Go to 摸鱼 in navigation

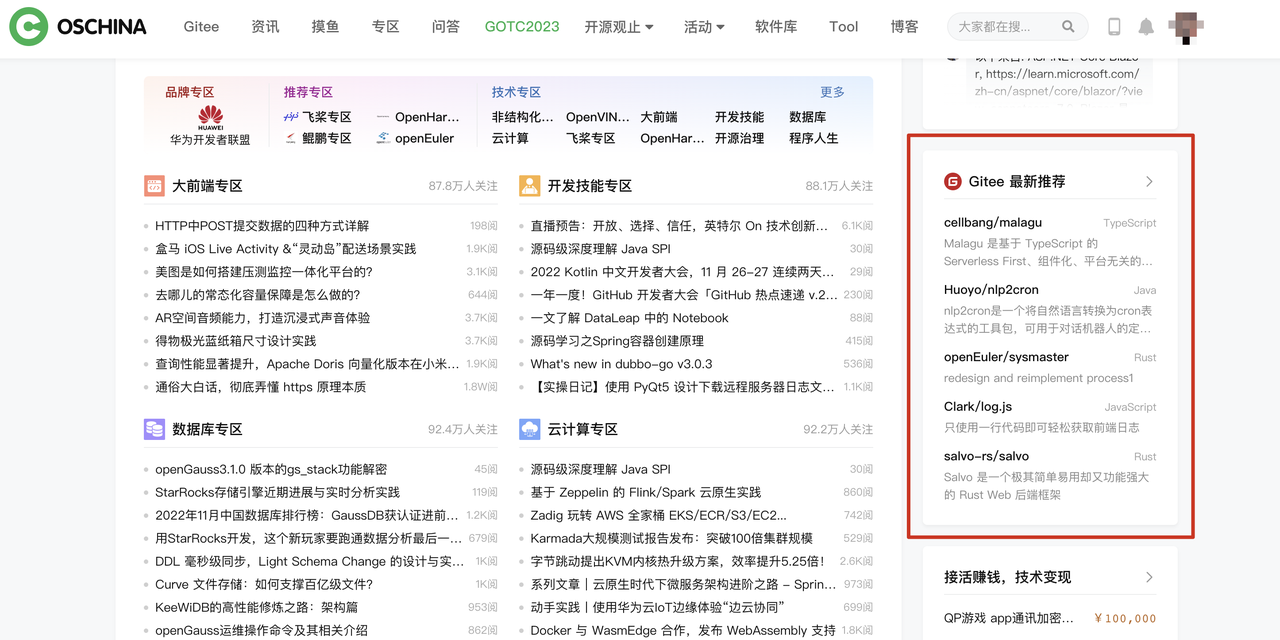325,27
